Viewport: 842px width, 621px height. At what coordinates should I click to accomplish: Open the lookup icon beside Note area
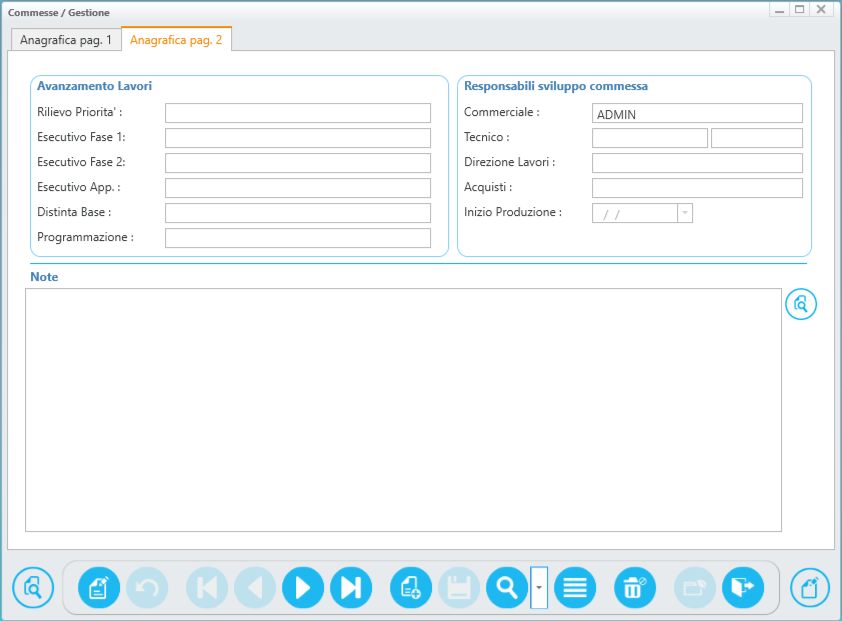click(801, 304)
